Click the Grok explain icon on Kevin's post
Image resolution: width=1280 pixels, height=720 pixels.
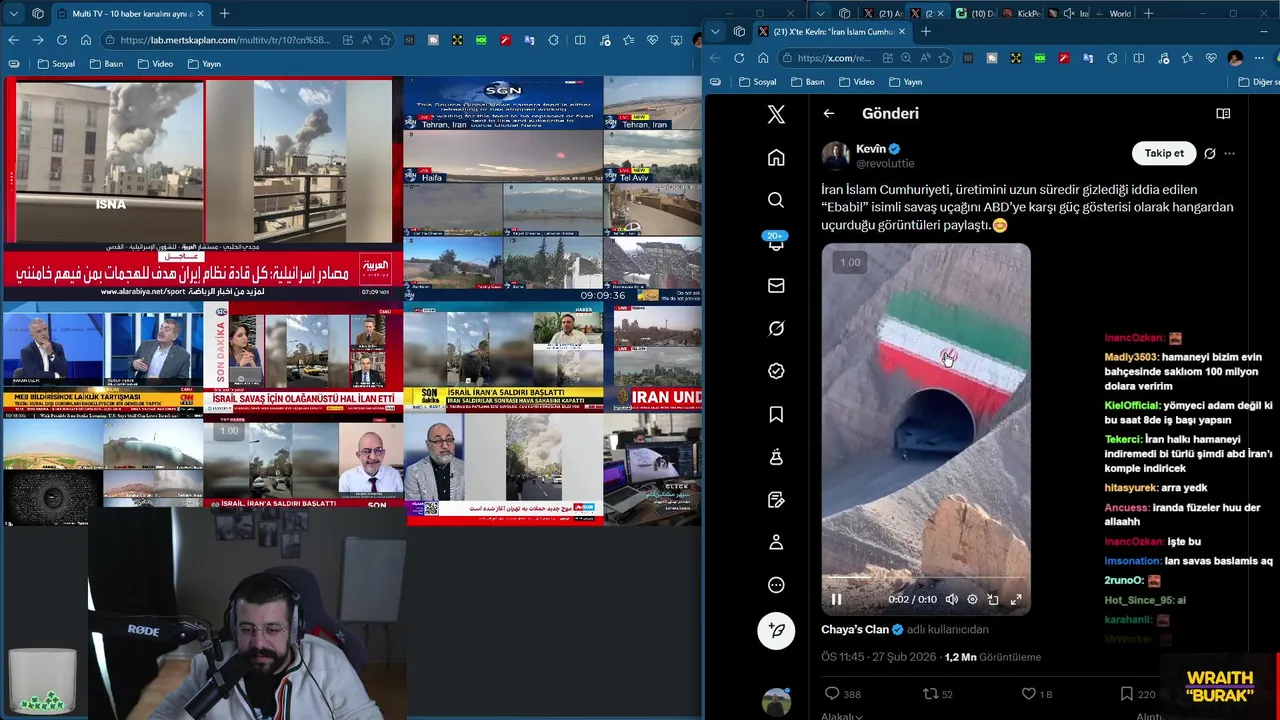pos(1210,154)
